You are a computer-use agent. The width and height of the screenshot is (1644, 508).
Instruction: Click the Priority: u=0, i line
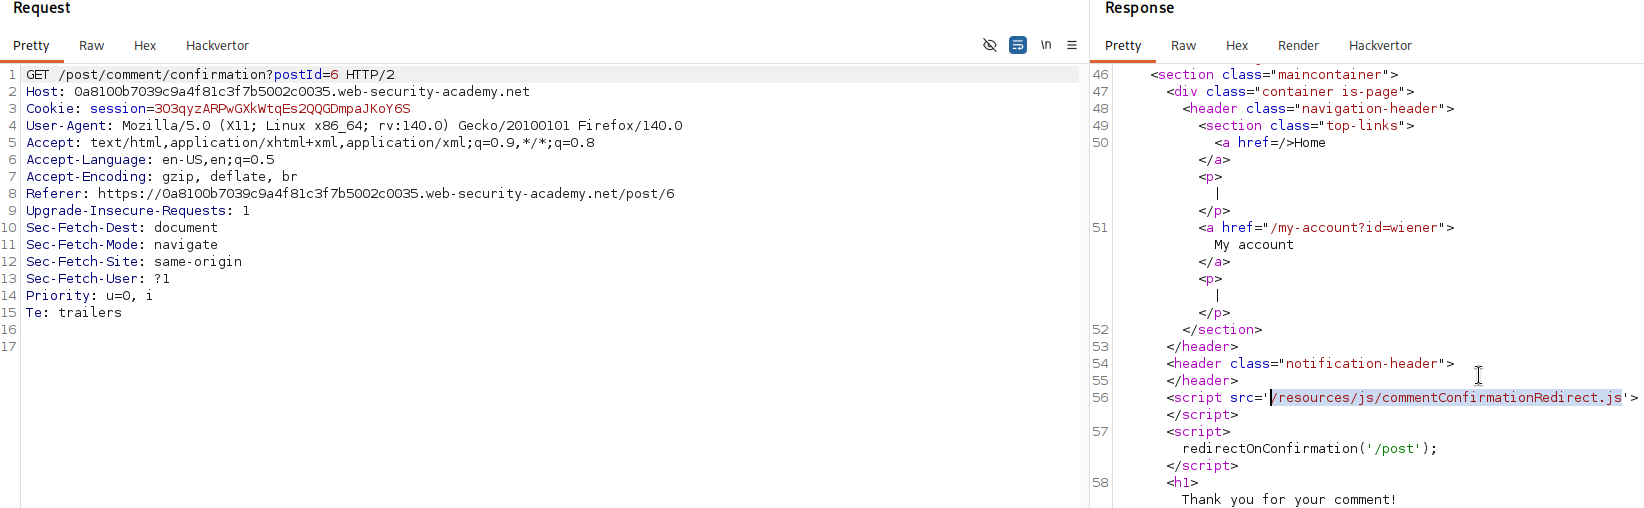[90, 296]
